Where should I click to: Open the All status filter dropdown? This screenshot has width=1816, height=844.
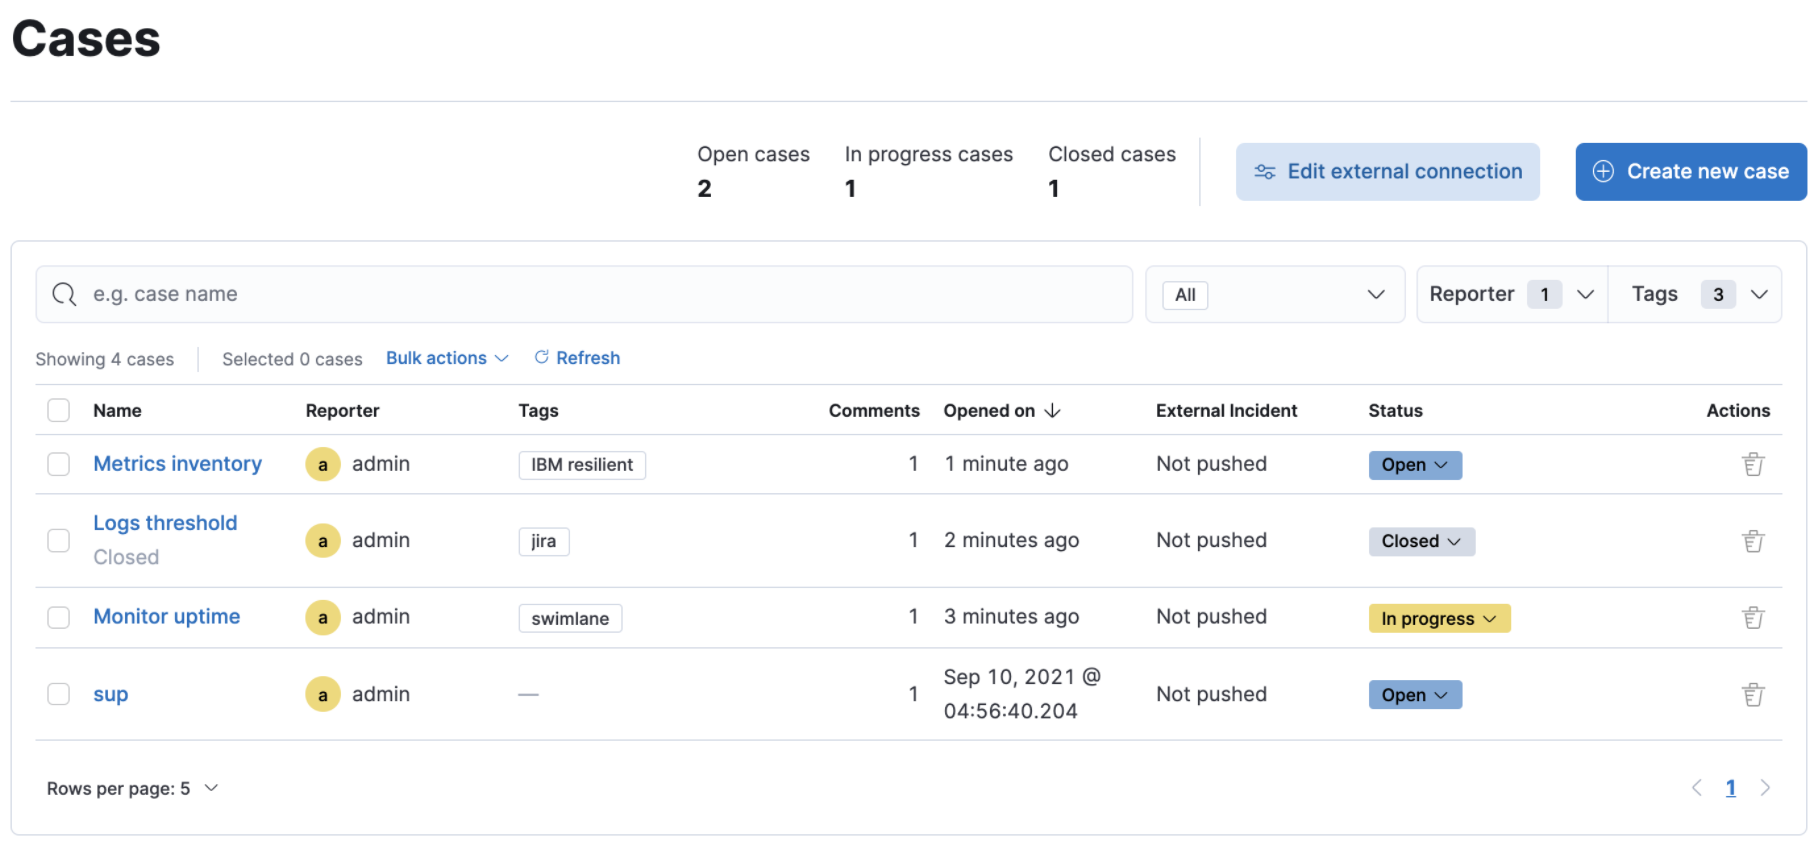click(1274, 295)
